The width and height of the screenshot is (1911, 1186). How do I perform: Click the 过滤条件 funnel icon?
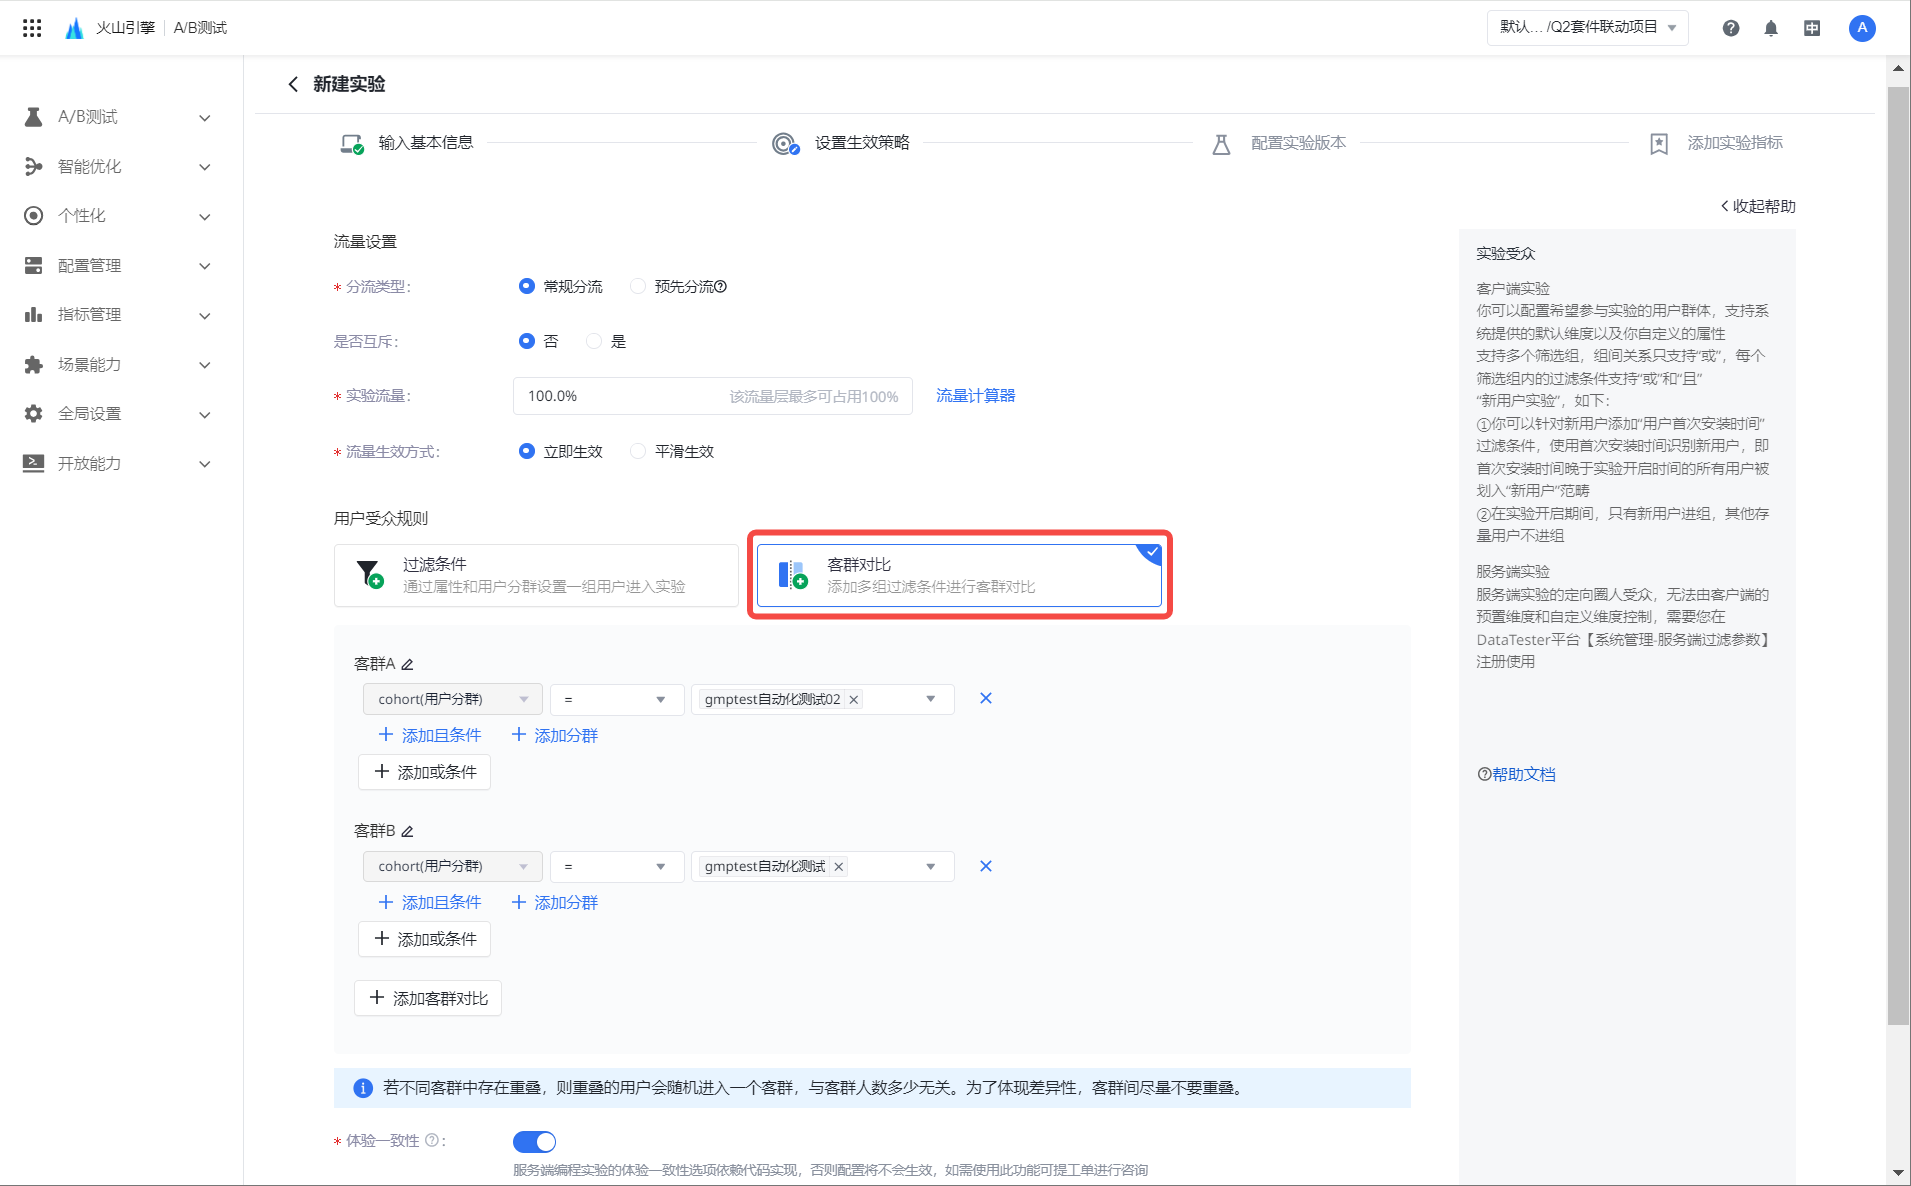point(369,574)
